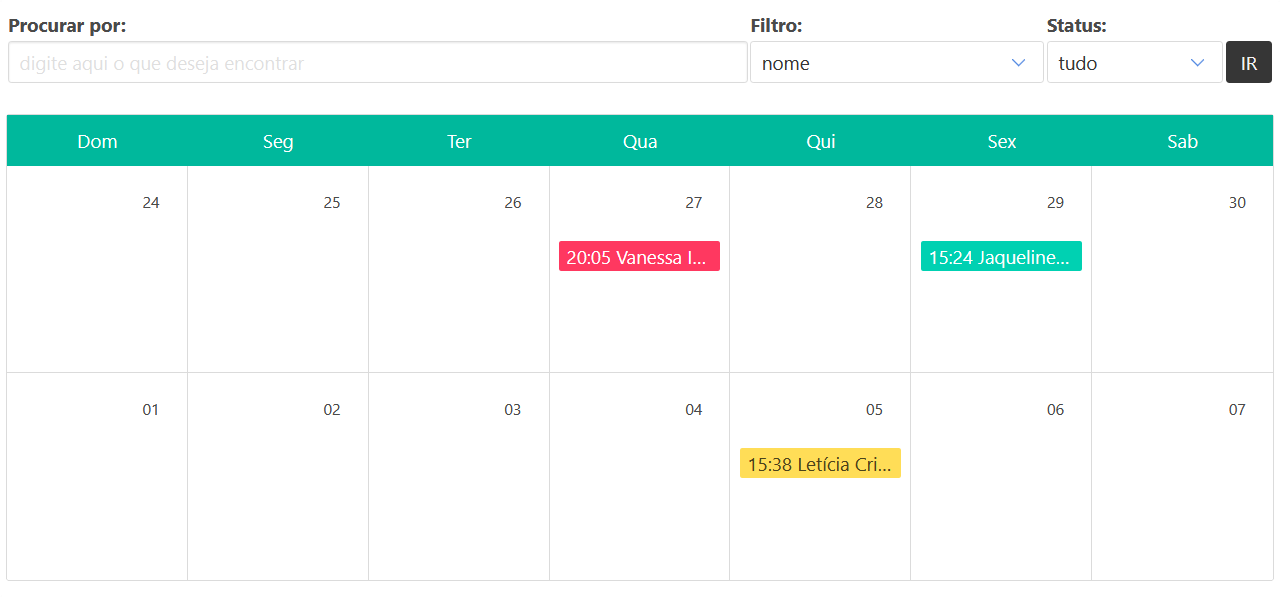Click the Sex column header
Screen dimensions: 1280x597
1001,141
